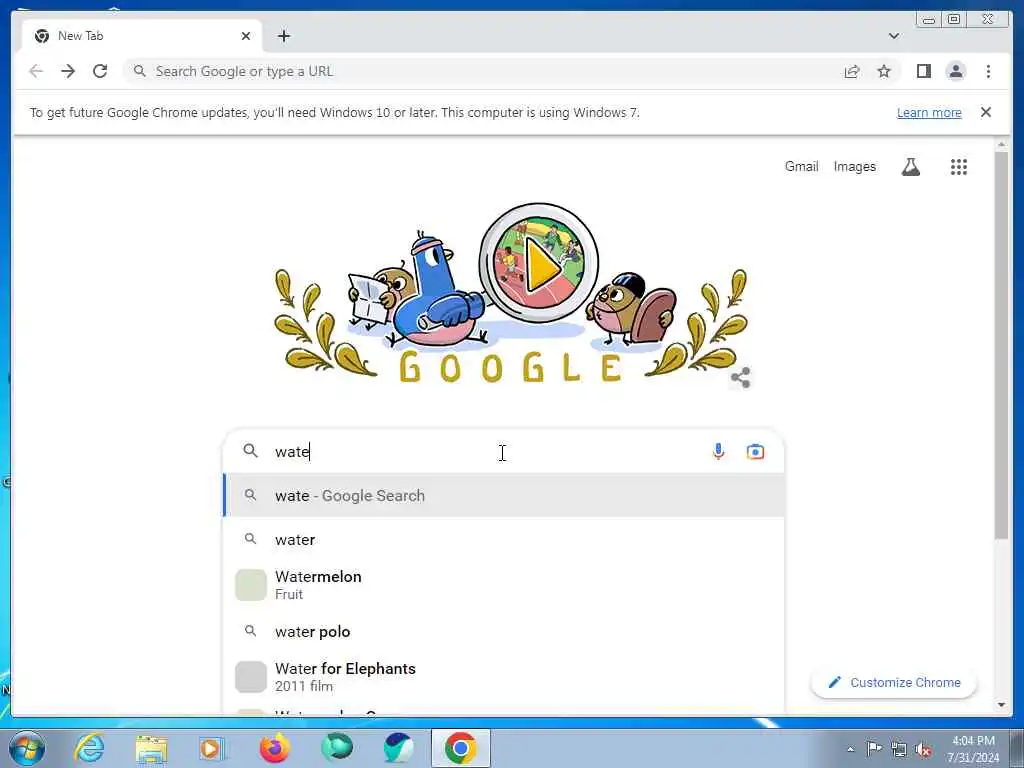The width and height of the screenshot is (1024, 768).
Task: Click Chrome icon on taskbar
Action: [460, 748]
